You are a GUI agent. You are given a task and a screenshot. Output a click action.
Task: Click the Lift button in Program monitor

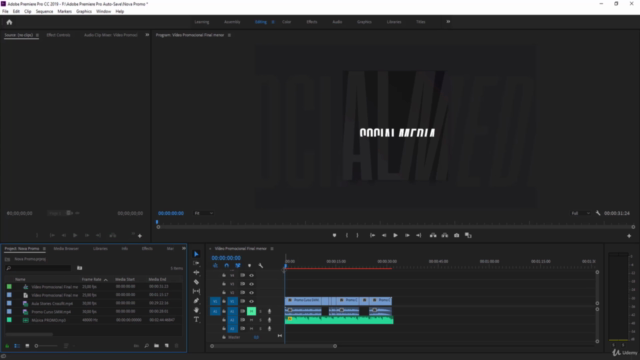[433, 236]
